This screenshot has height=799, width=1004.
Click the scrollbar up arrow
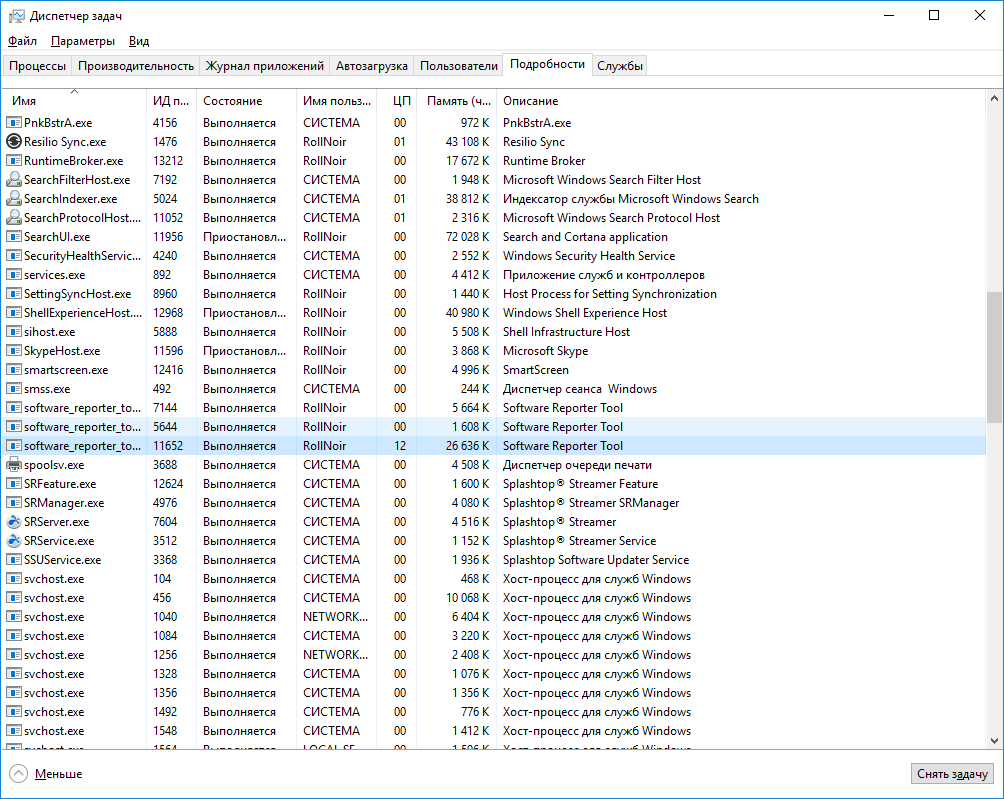pyautogui.click(x=994, y=99)
